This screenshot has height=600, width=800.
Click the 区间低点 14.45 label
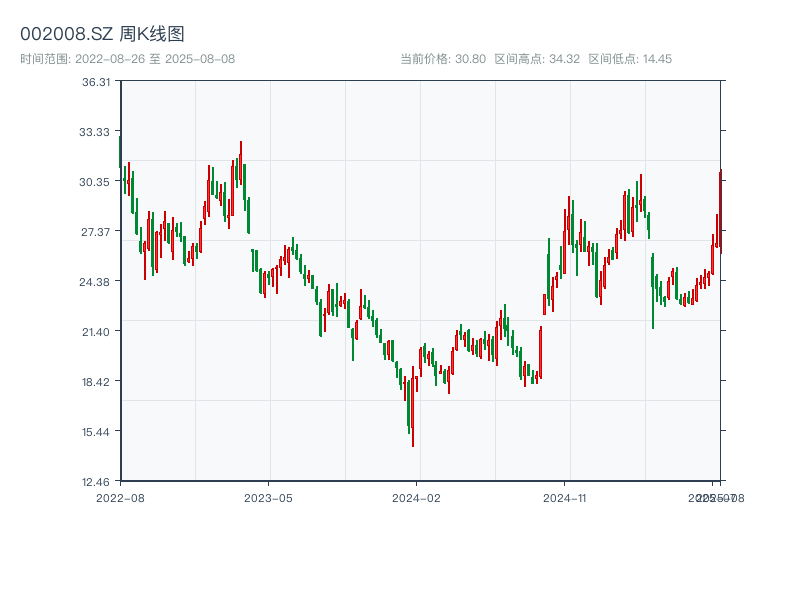tap(630, 59)
